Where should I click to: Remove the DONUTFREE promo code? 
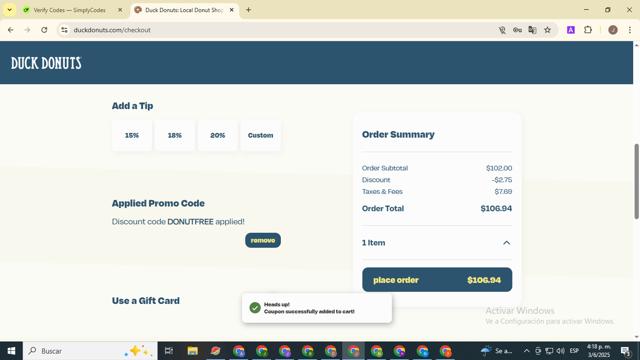coord(263,240)
